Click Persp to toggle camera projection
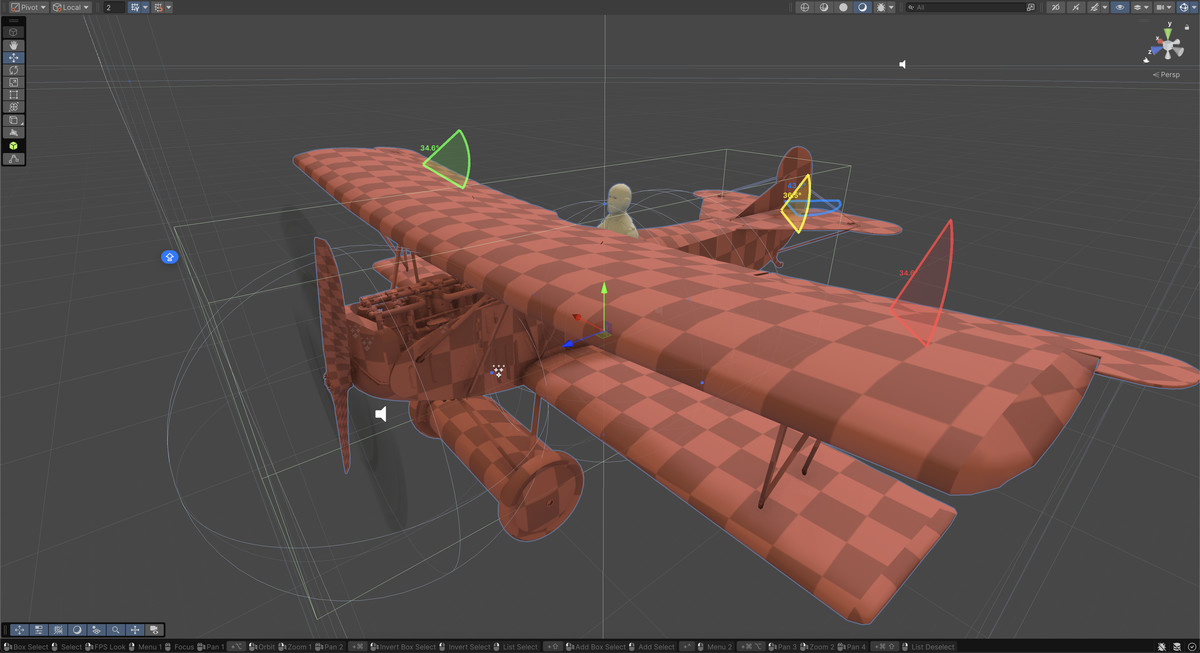The height and width of the screenshot is (653, 1200). (x=1167, y=74)
